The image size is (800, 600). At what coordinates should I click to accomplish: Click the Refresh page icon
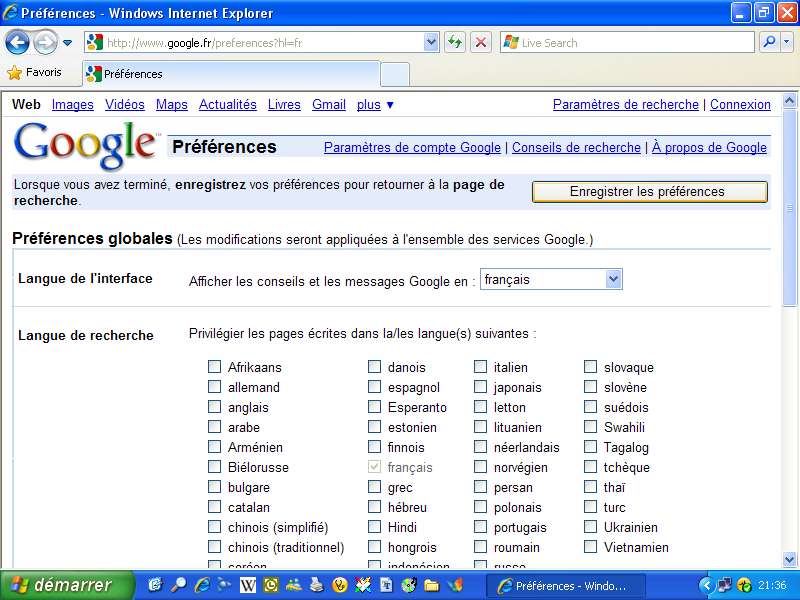point(455,42)
